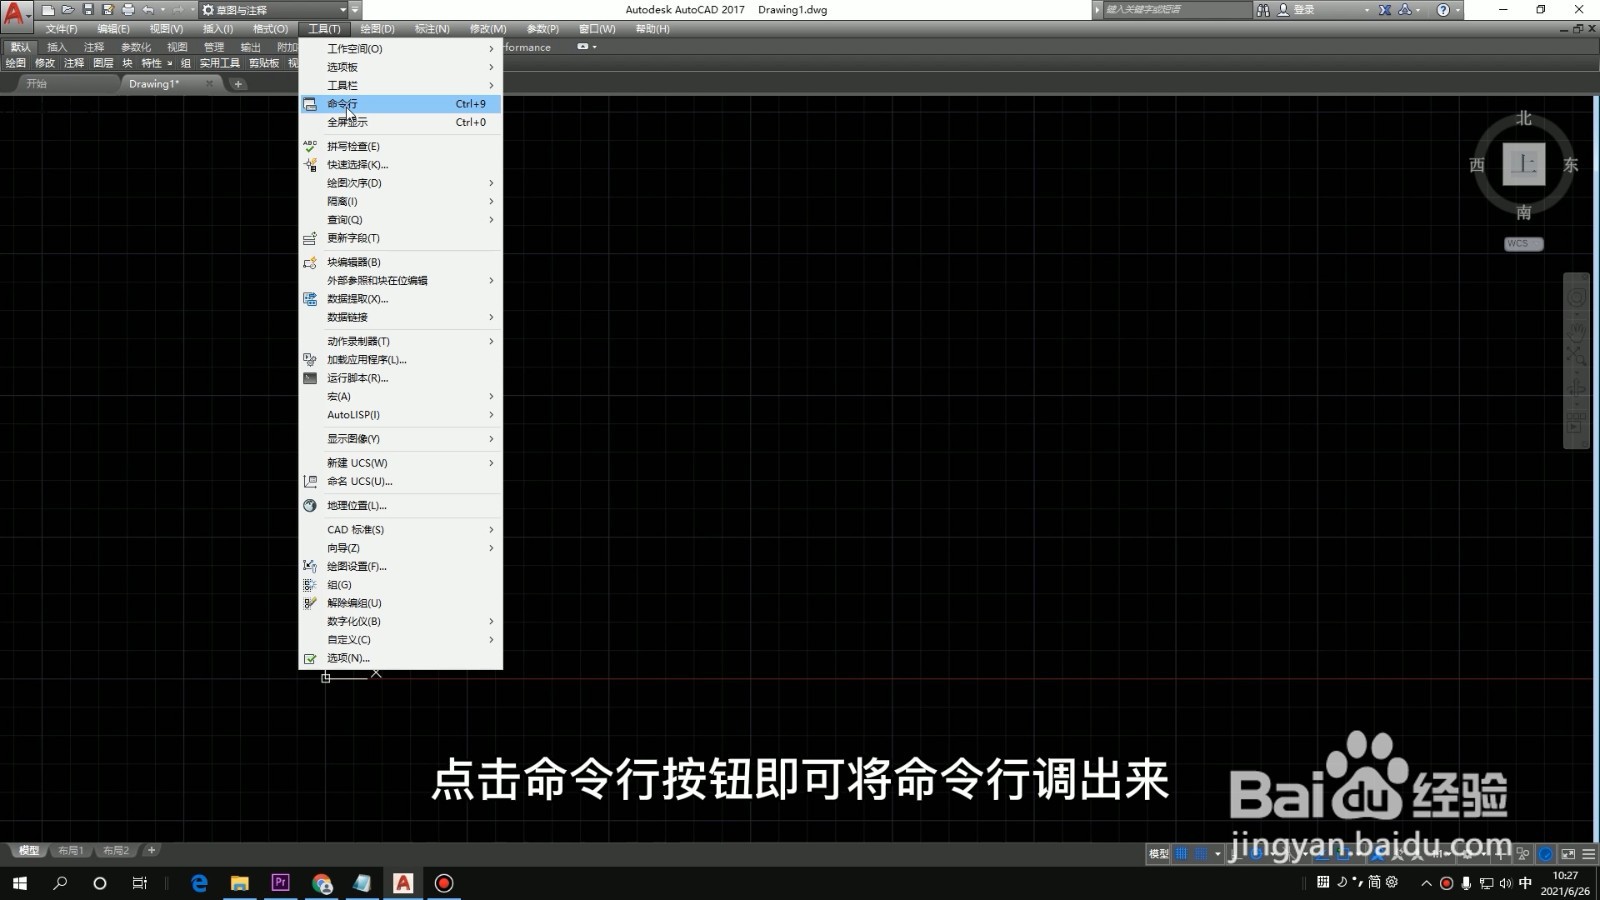Select 命令行 Ctrl+9 in the Tools menu

[x=401, y=104]
